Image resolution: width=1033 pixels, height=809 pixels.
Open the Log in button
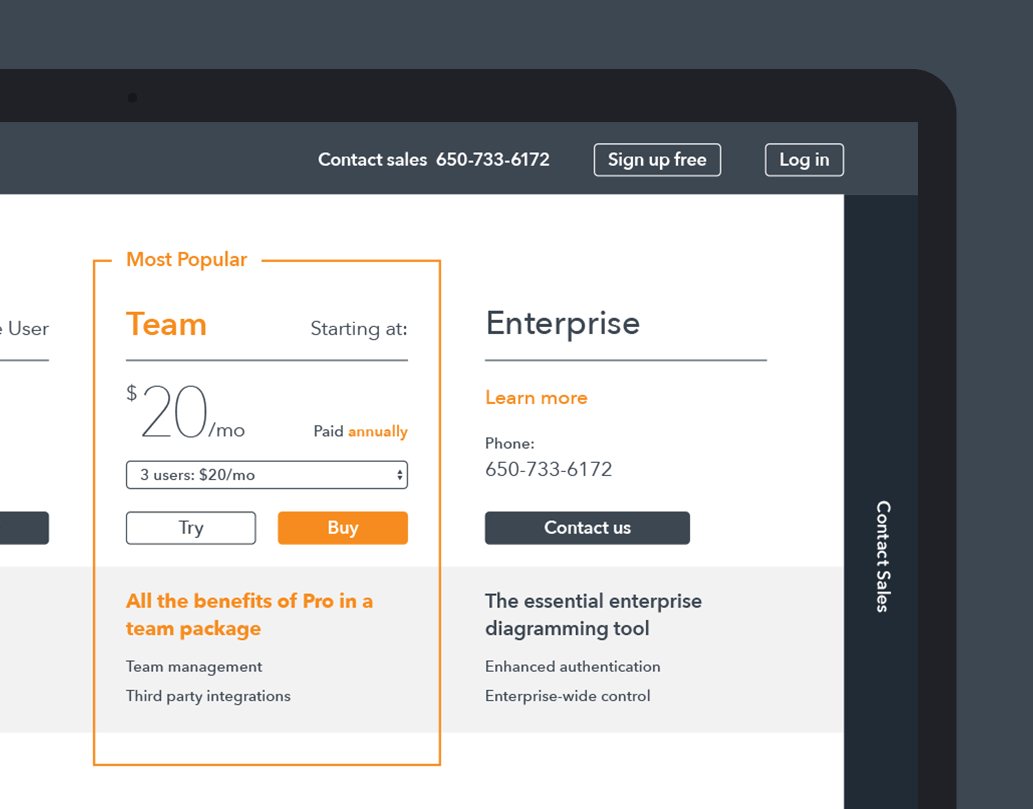click(x=804, y=159)
